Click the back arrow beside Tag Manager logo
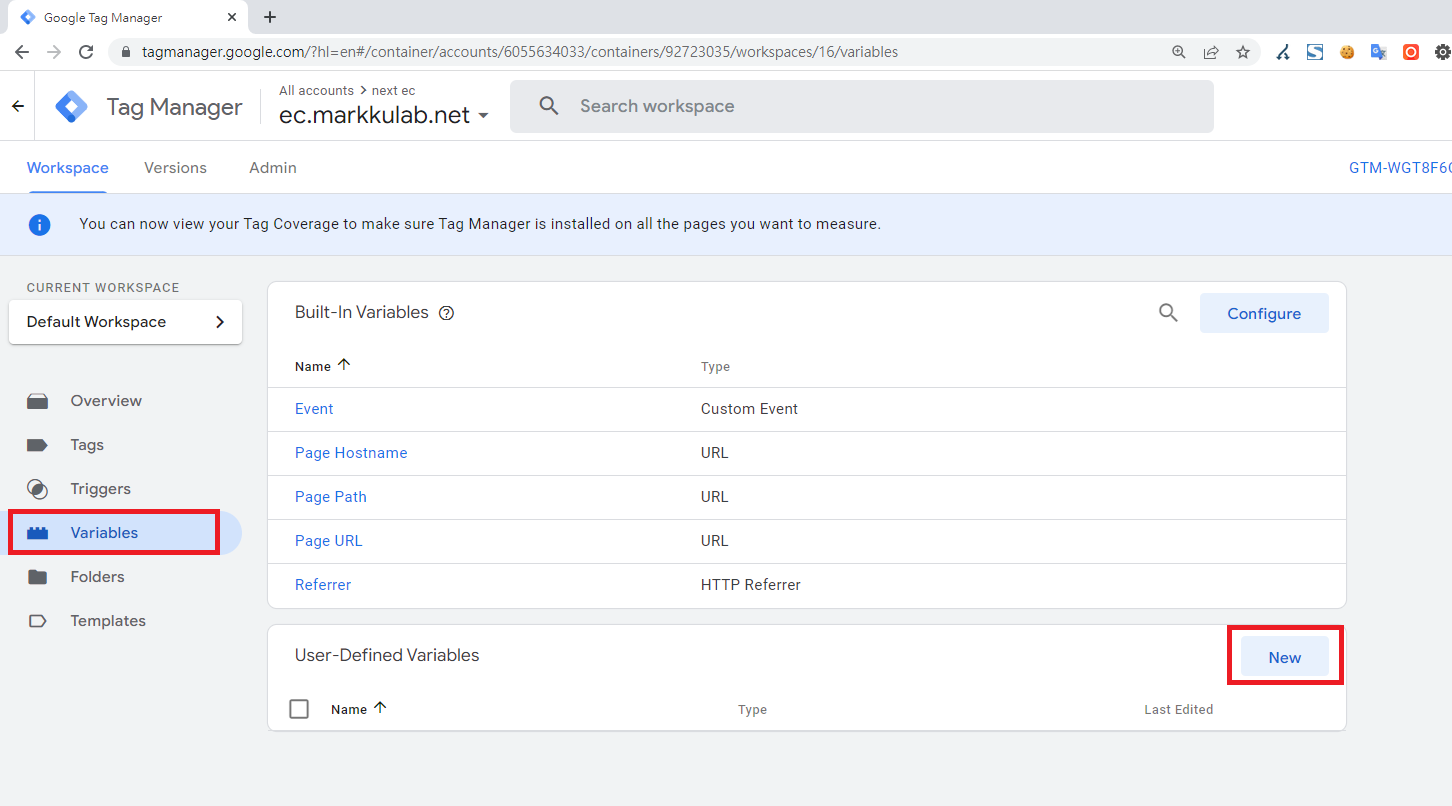 (x=18, y=106)
